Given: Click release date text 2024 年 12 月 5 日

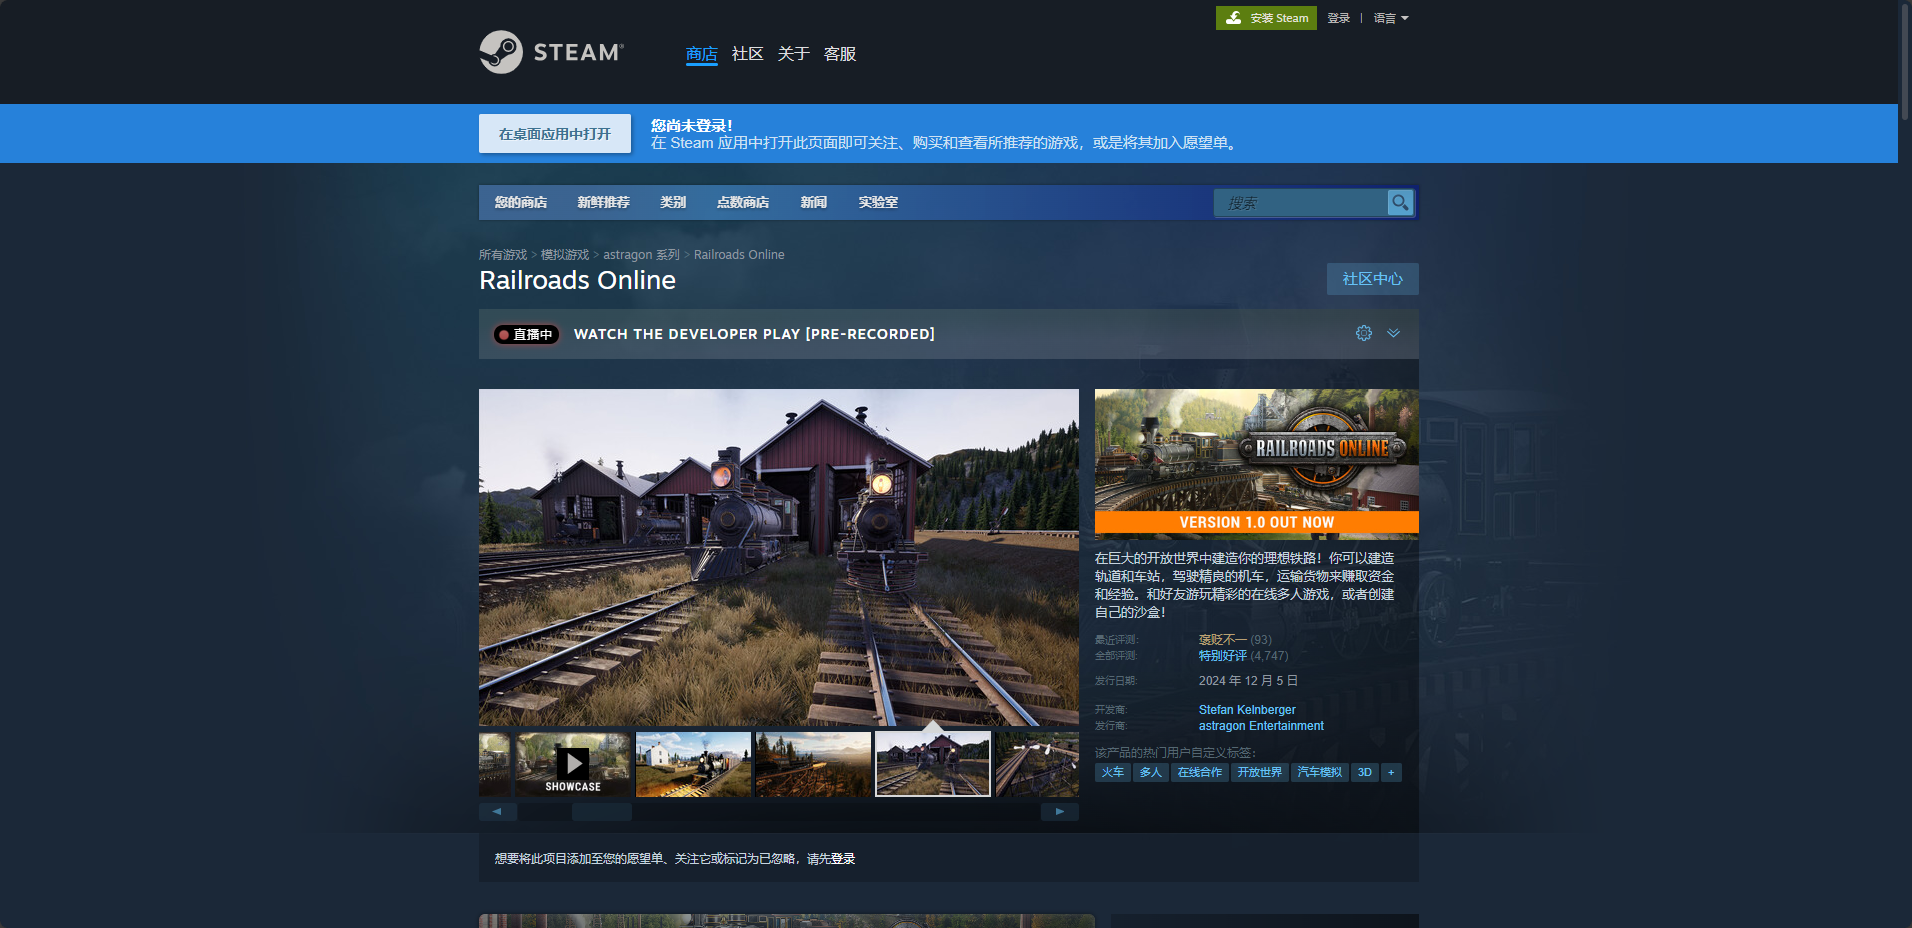Looking at the screenshot, I should 1248,681.
